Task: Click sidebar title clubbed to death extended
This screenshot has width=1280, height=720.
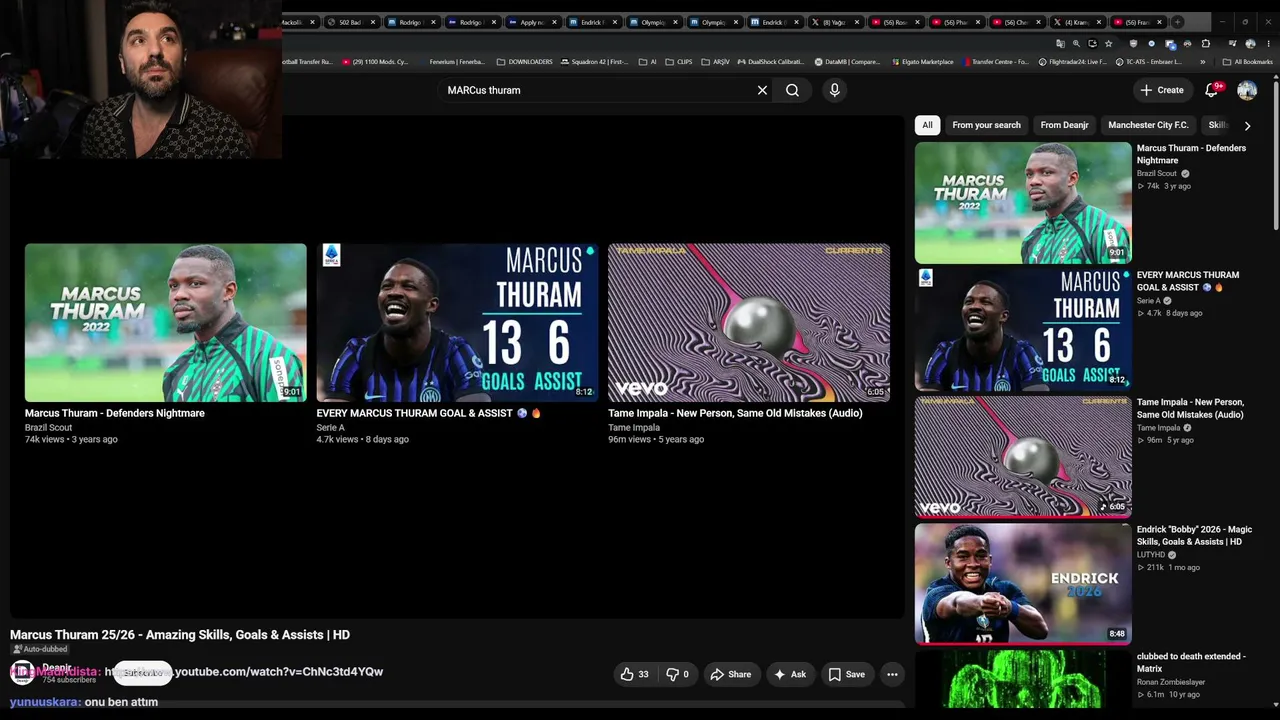Action: [x=1191, y=662]
